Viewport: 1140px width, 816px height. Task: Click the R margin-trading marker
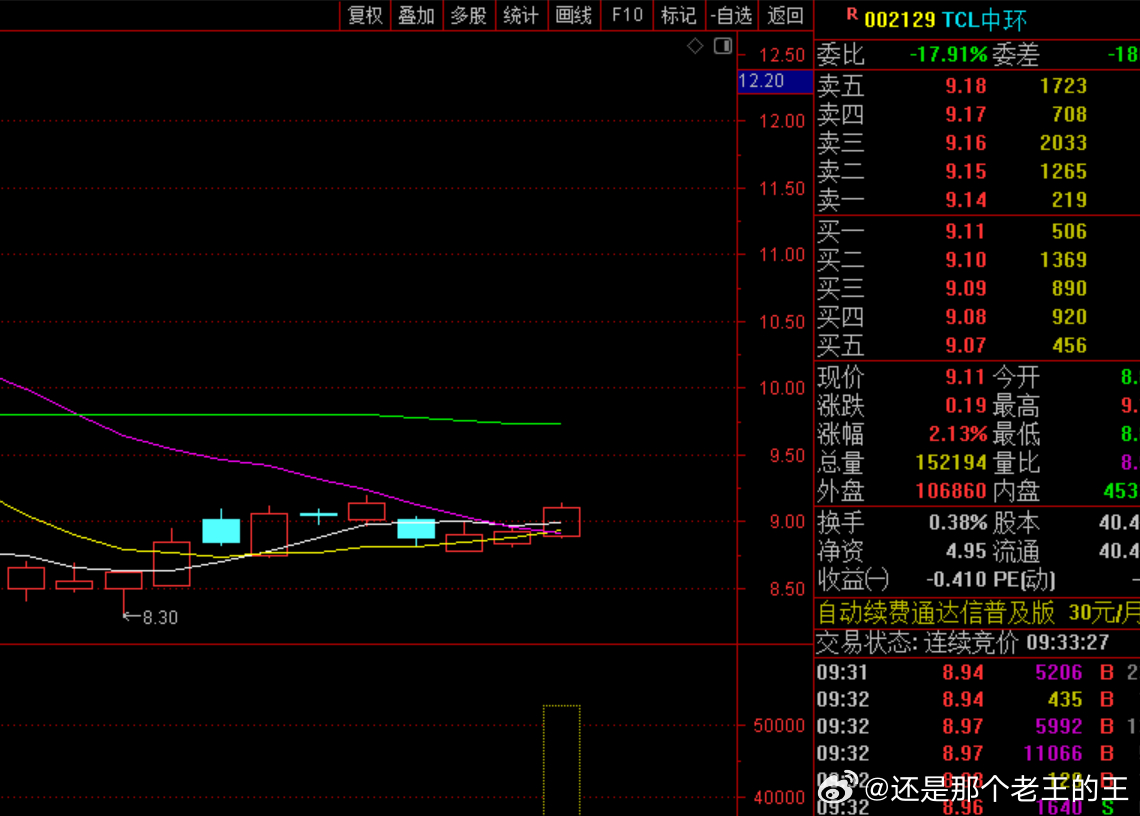pyautogui.click(x=852, y=15)
